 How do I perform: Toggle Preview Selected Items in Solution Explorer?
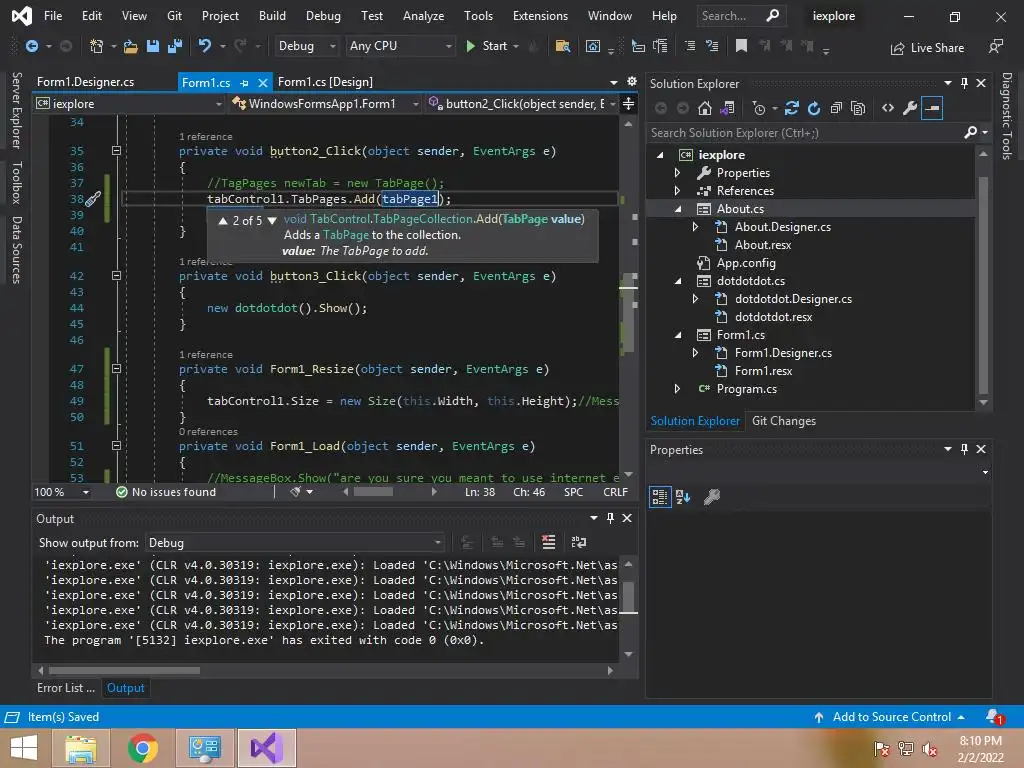(x=932, y=108)
